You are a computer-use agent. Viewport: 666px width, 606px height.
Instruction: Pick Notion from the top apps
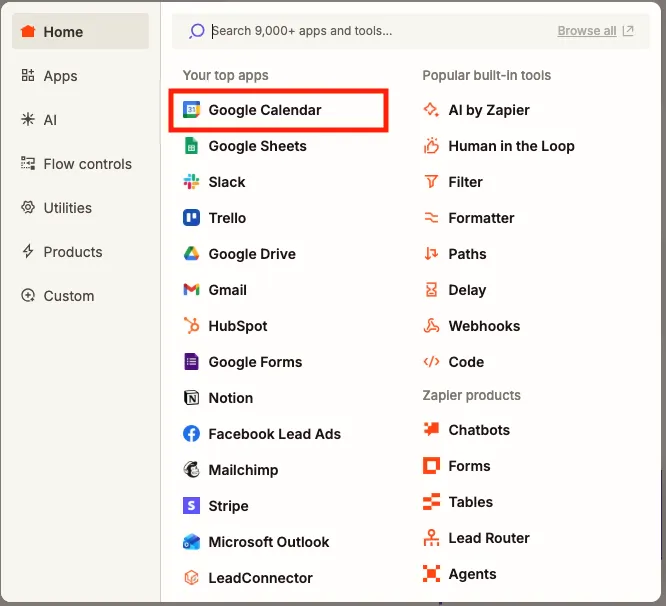point(231,398)
